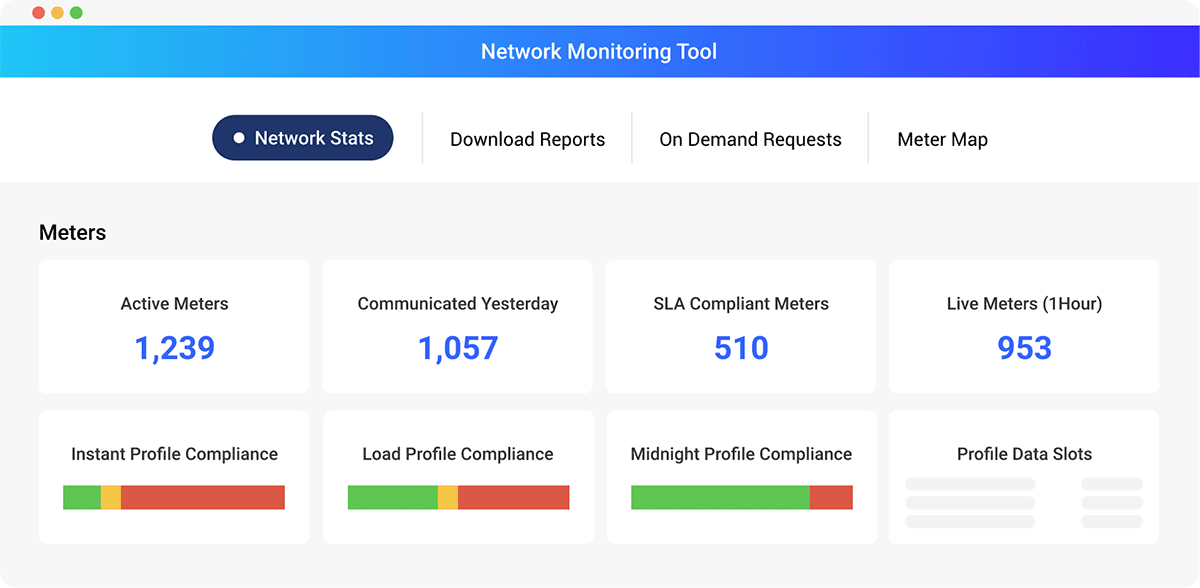Click green segment of Instant Profile Compliance bar
This screenshot has height=588, width=1200.
pos(82,497)
